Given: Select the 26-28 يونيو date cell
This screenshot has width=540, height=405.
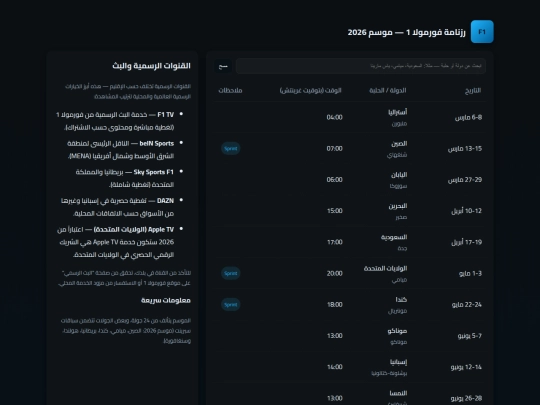Looking at the screenshot, I should click(466, 398).
